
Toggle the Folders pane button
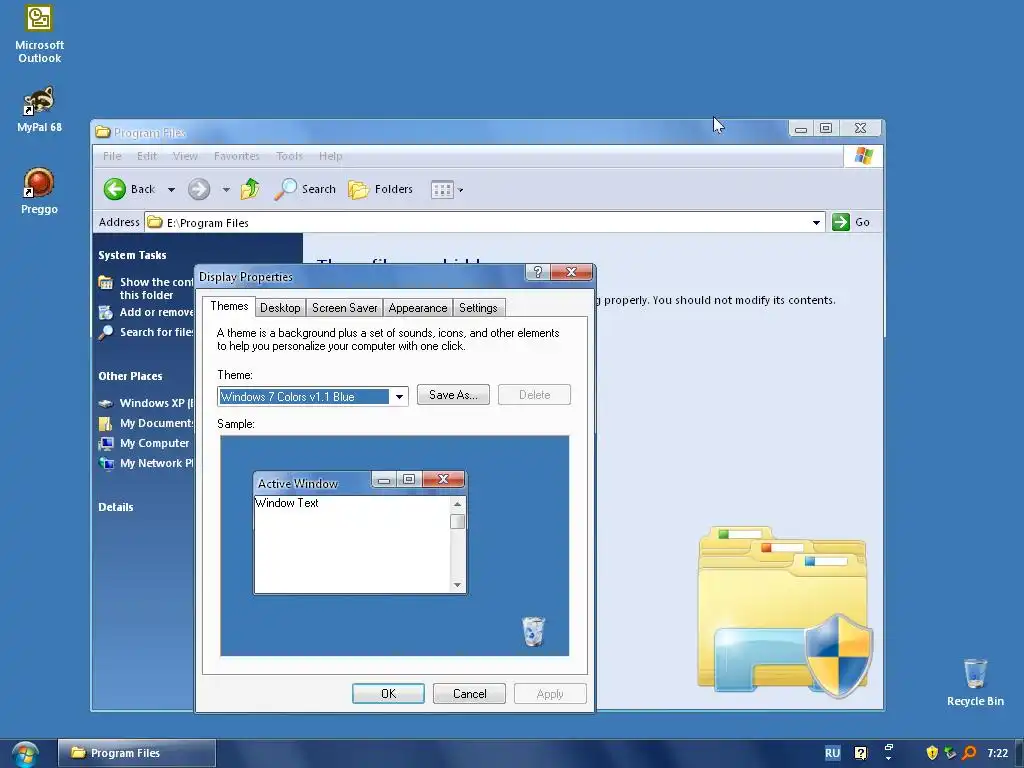(381, 189)
